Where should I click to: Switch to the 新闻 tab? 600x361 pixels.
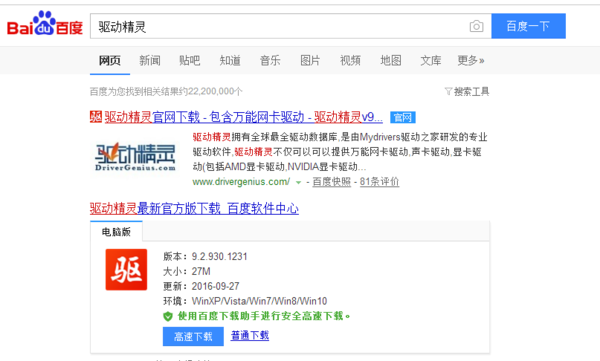(150, 60)
